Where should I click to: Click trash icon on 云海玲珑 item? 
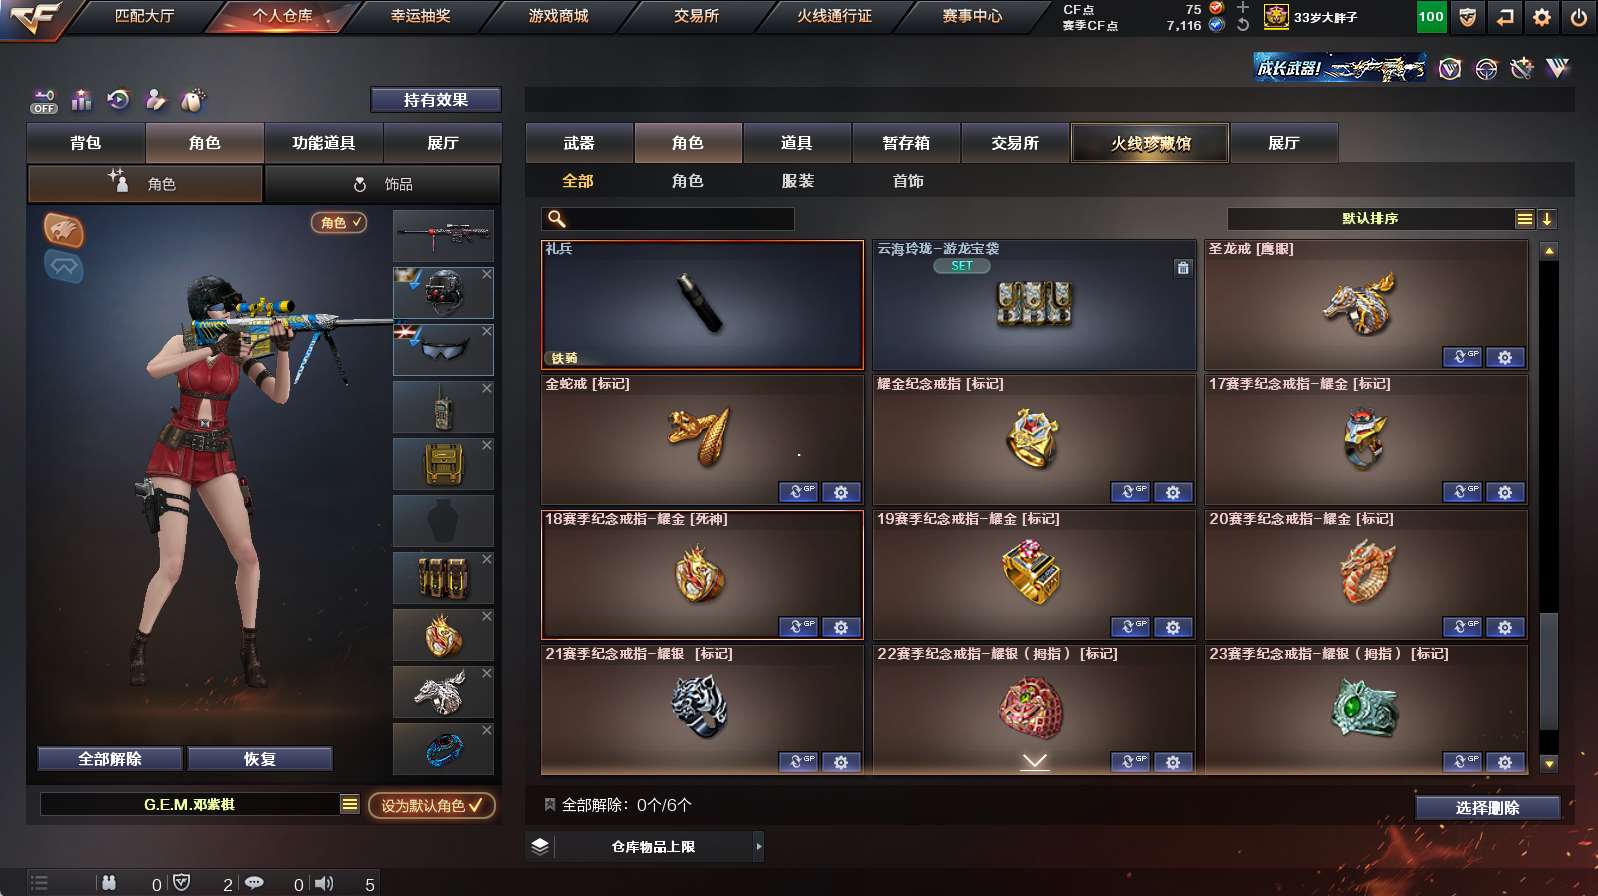point(1183,268)
